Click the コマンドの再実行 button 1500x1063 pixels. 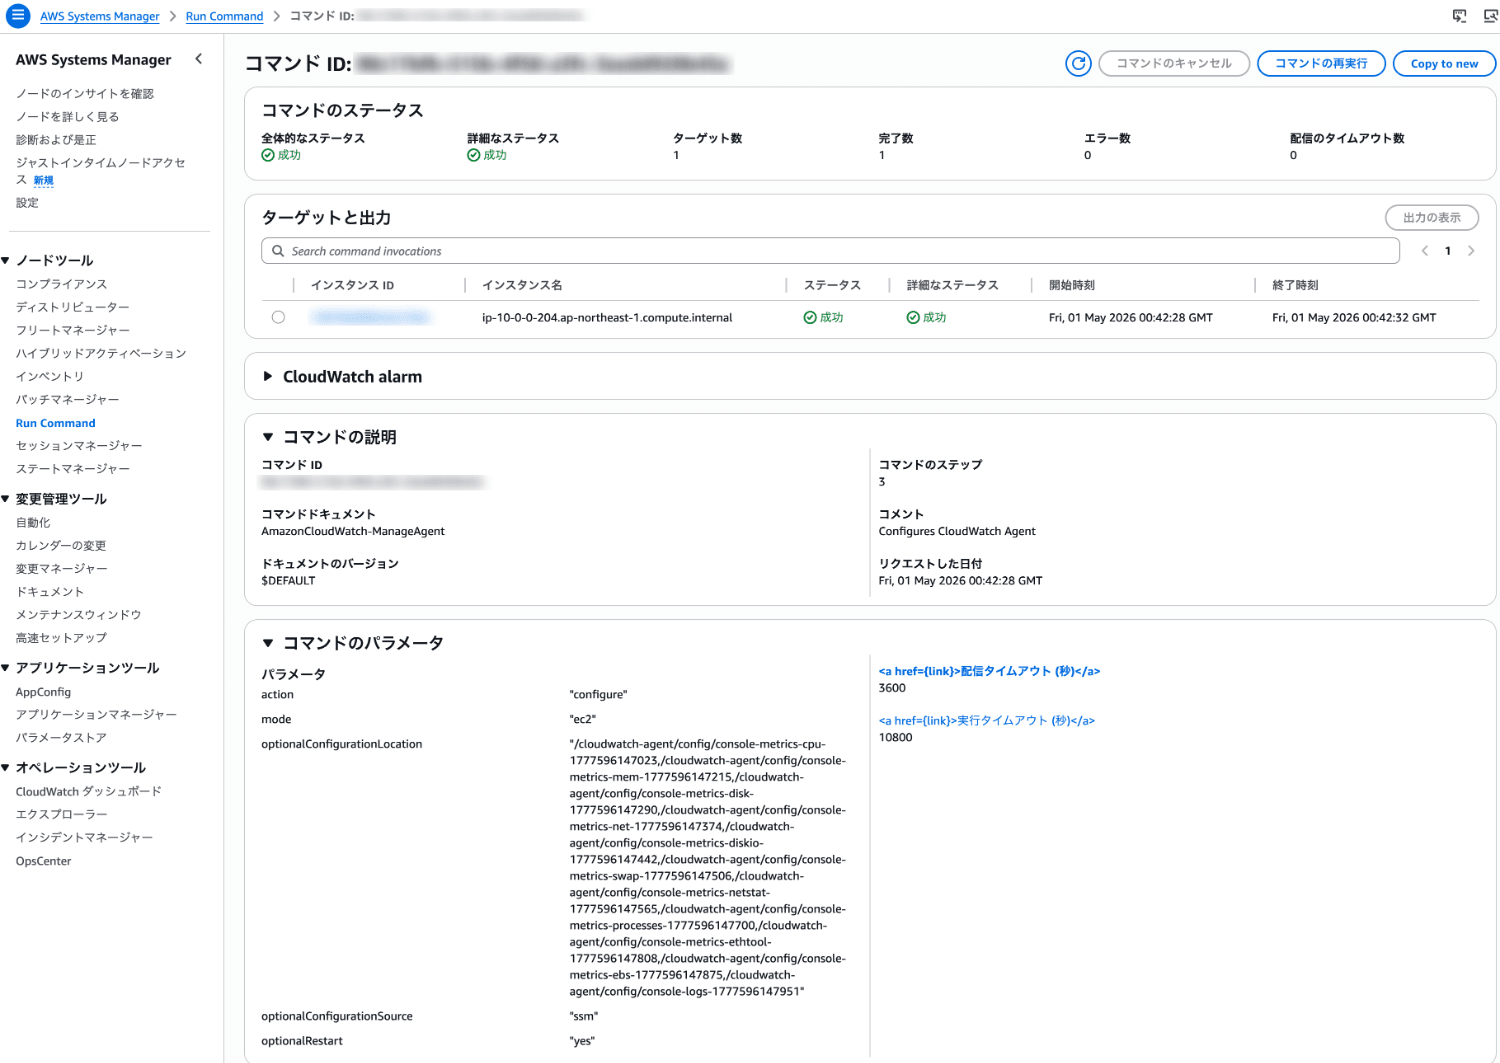click(1321, 63)
